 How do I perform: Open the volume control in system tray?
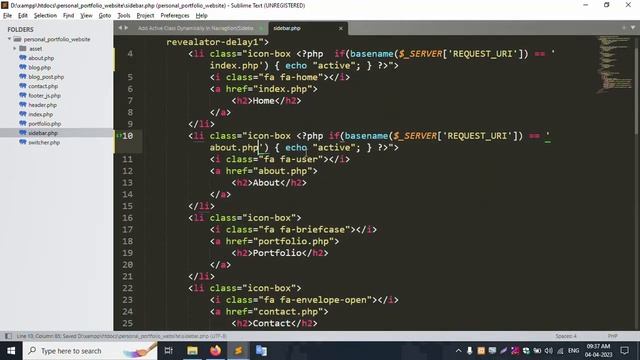[x=549, y=351]
